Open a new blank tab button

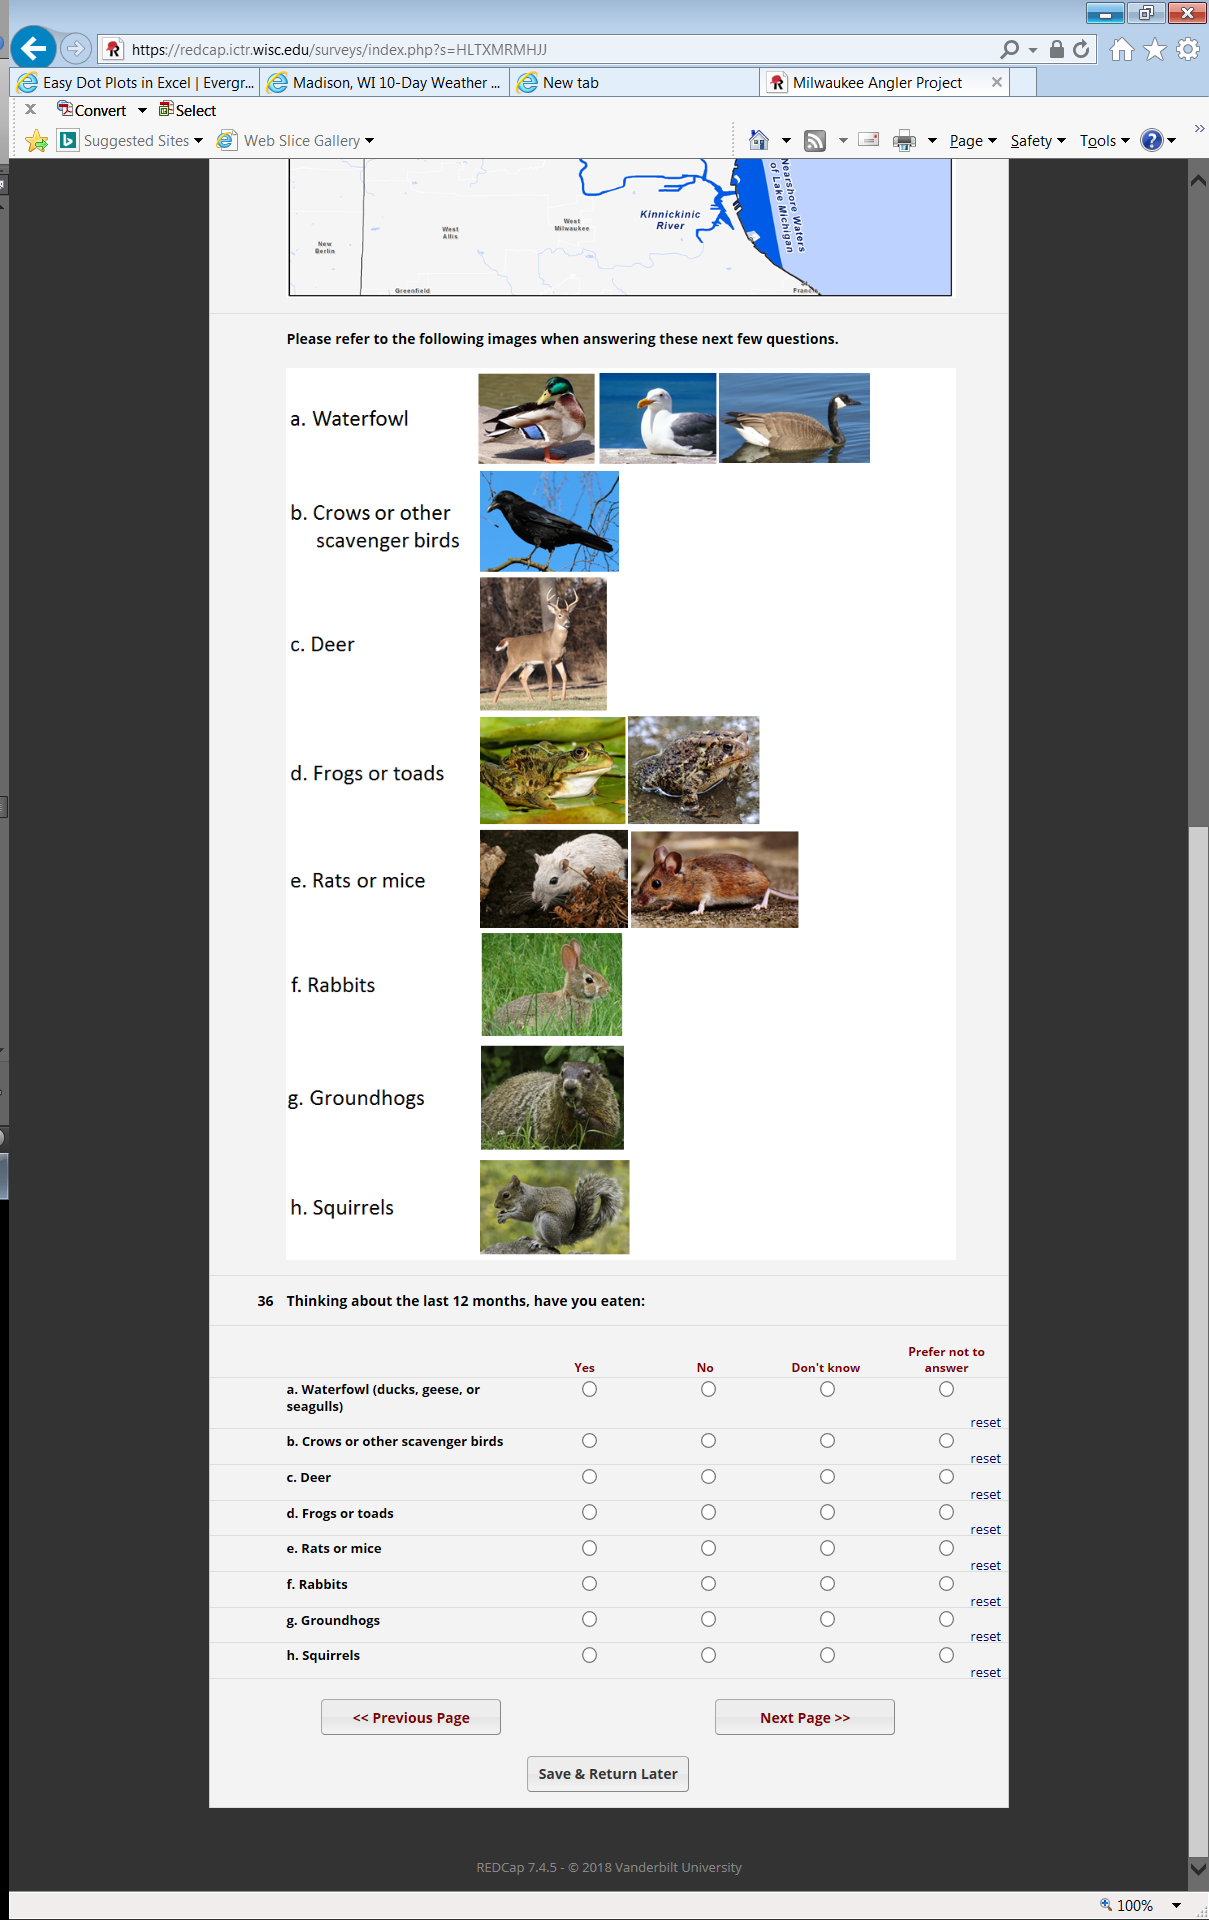(x=1023, y=82)
